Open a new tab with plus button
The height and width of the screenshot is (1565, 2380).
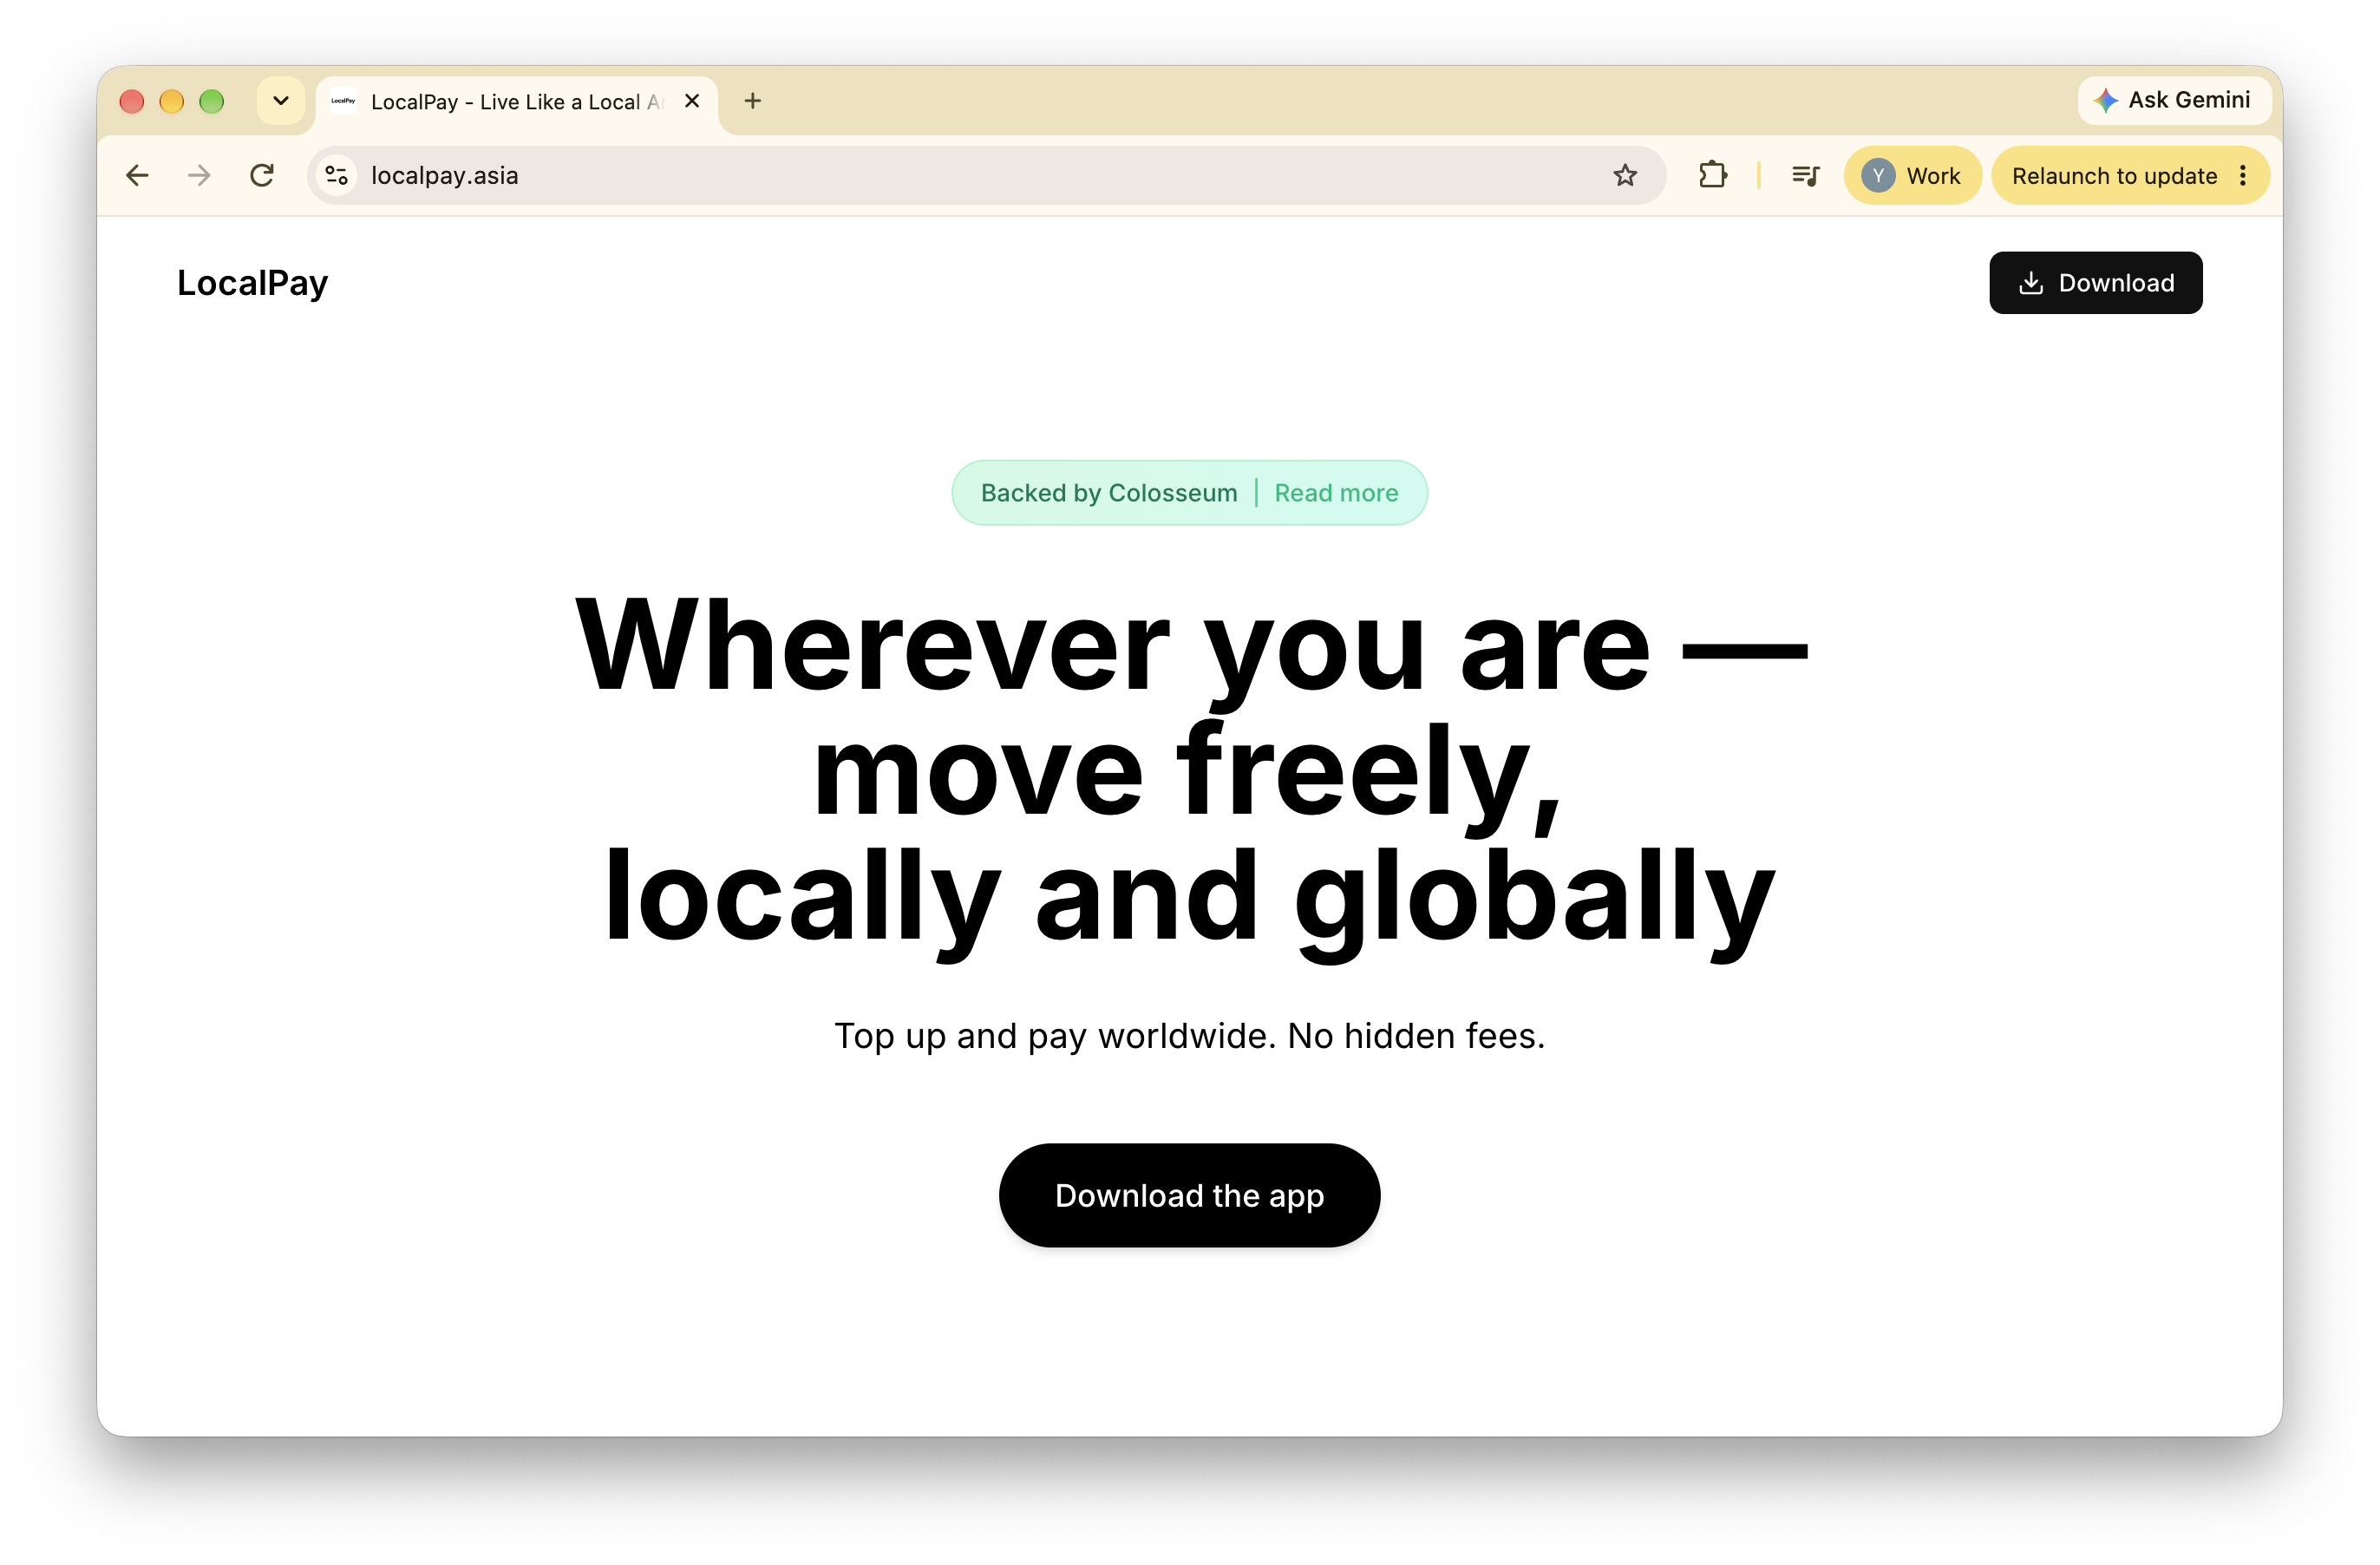(x=753, y=101)
